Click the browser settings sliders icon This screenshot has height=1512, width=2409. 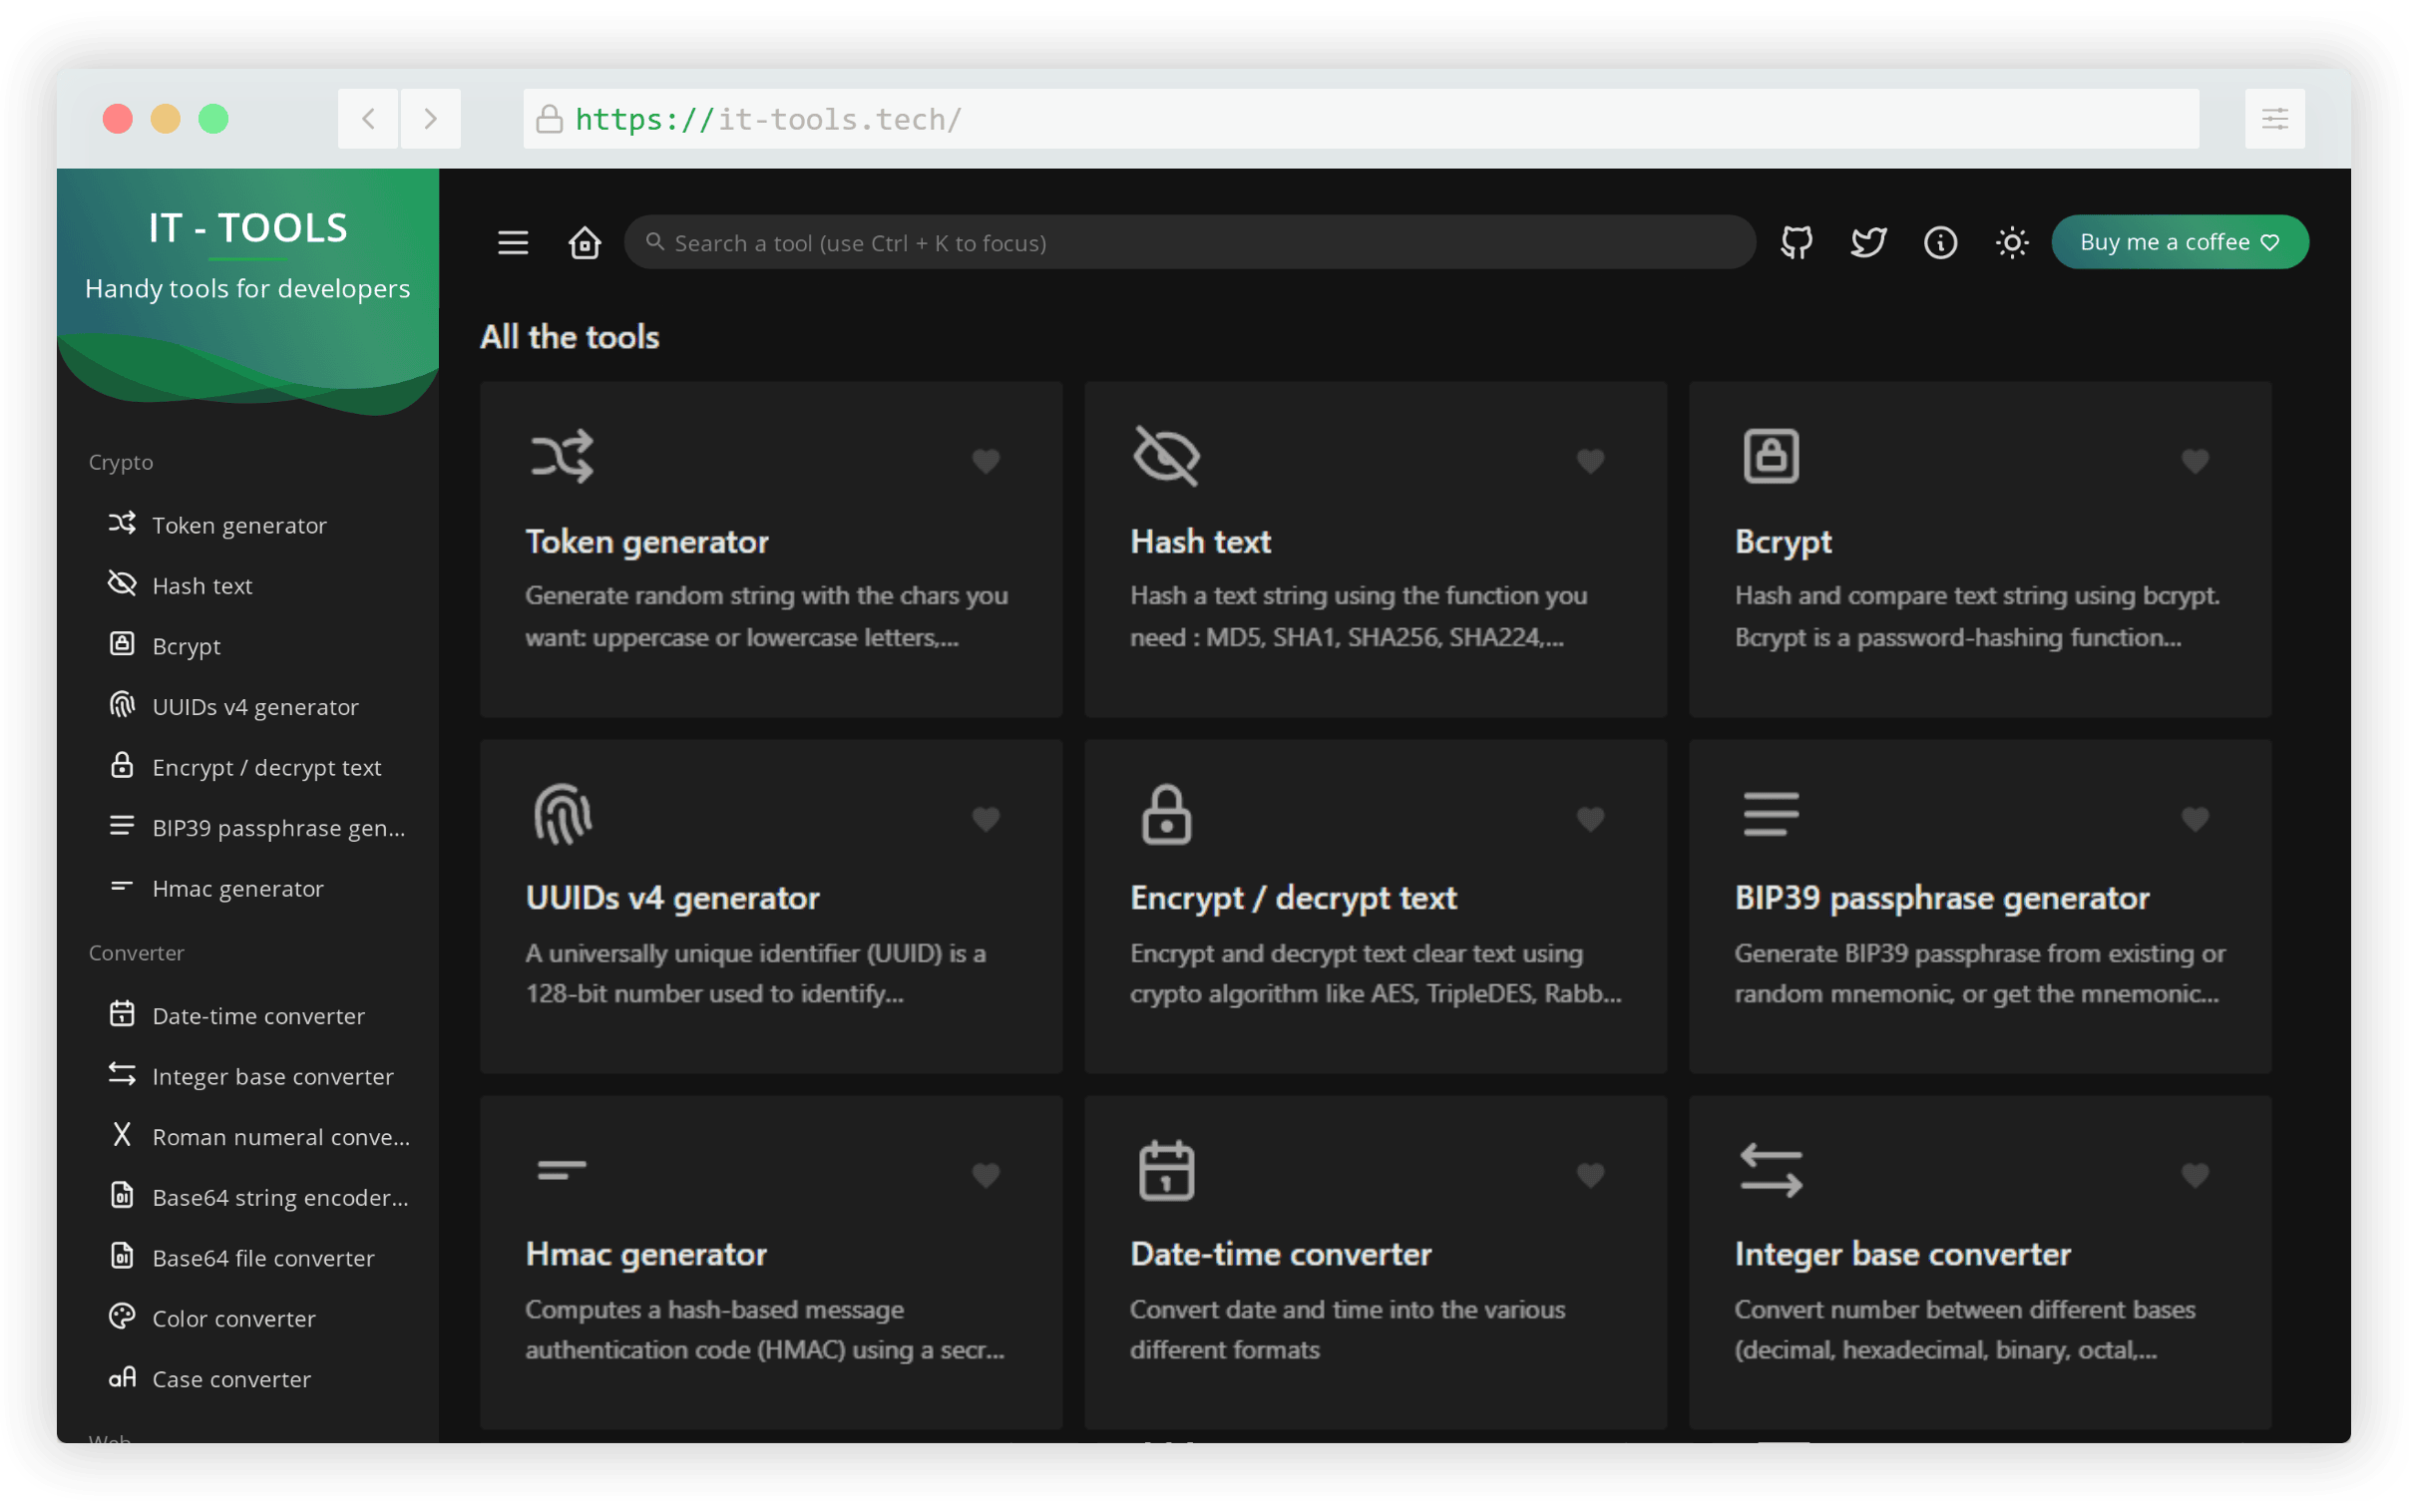(2275, 119)
